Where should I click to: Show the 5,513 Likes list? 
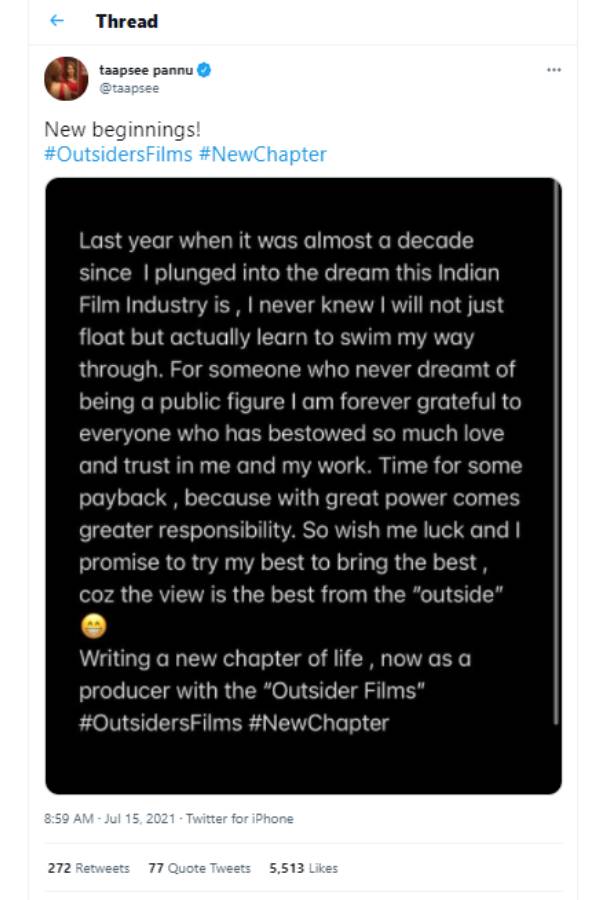tap(303, 868)
